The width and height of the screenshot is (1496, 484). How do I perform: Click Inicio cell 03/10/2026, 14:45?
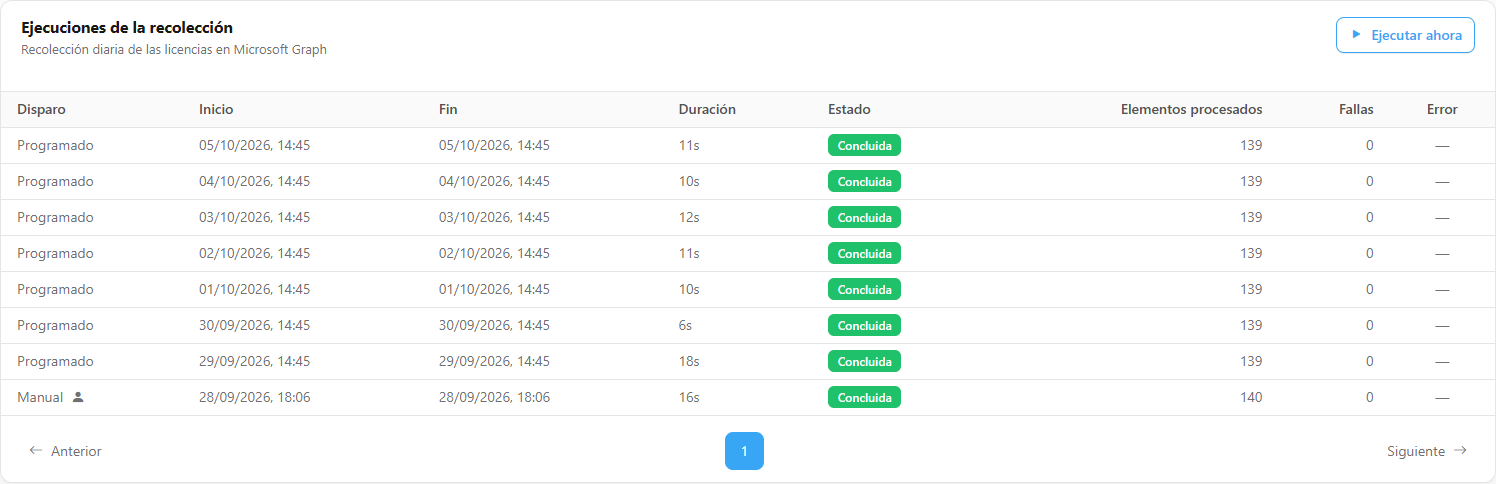point(254,217)
